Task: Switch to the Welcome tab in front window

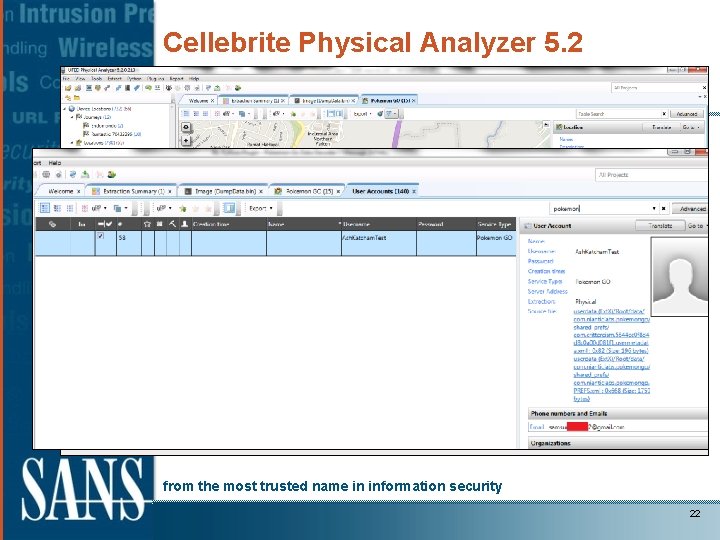Action: coord(61,191)
